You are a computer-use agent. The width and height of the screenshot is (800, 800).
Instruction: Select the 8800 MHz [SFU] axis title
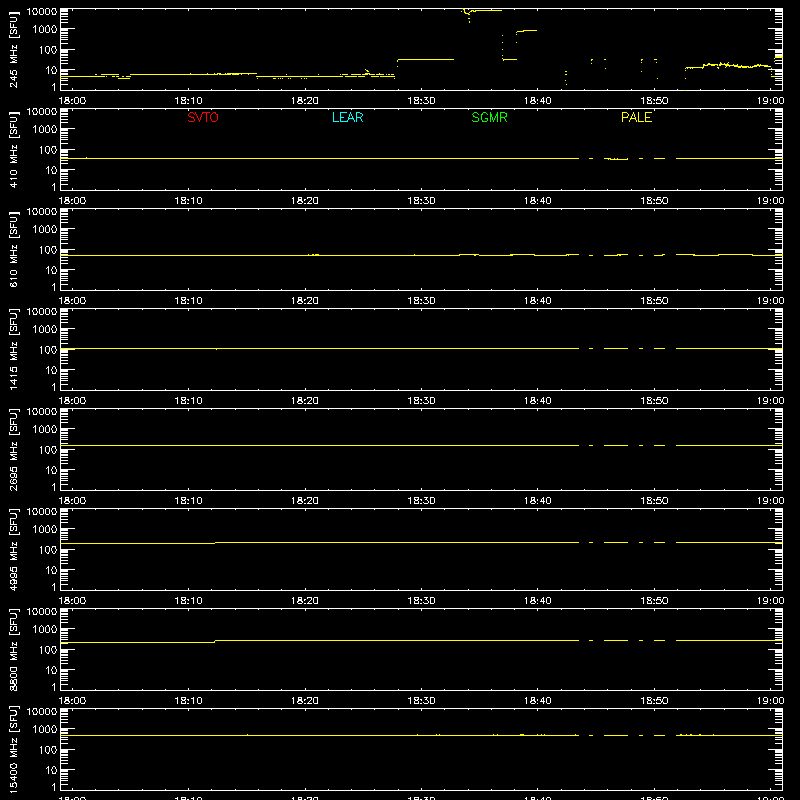14,649
